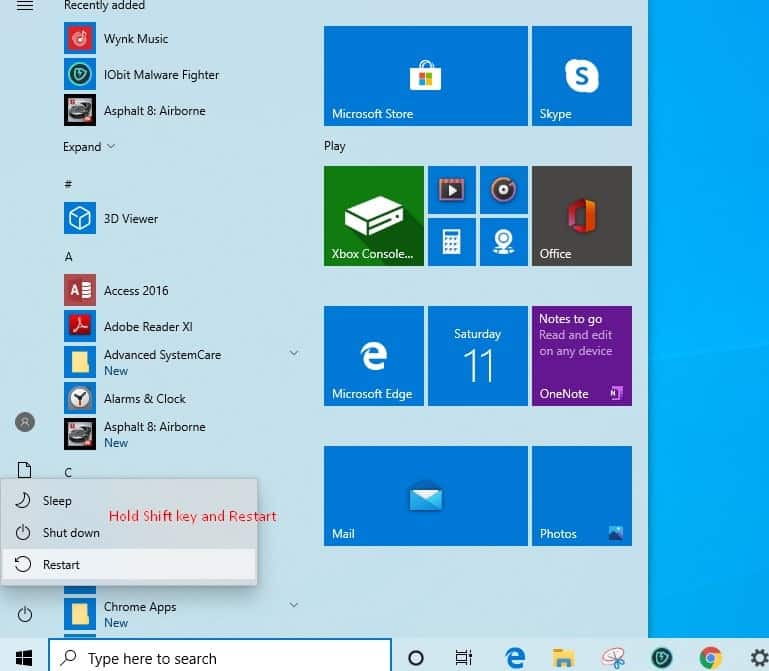Click the 'Type here to search' box
This screenshot has height=671, width=769.
click(220, 658)
